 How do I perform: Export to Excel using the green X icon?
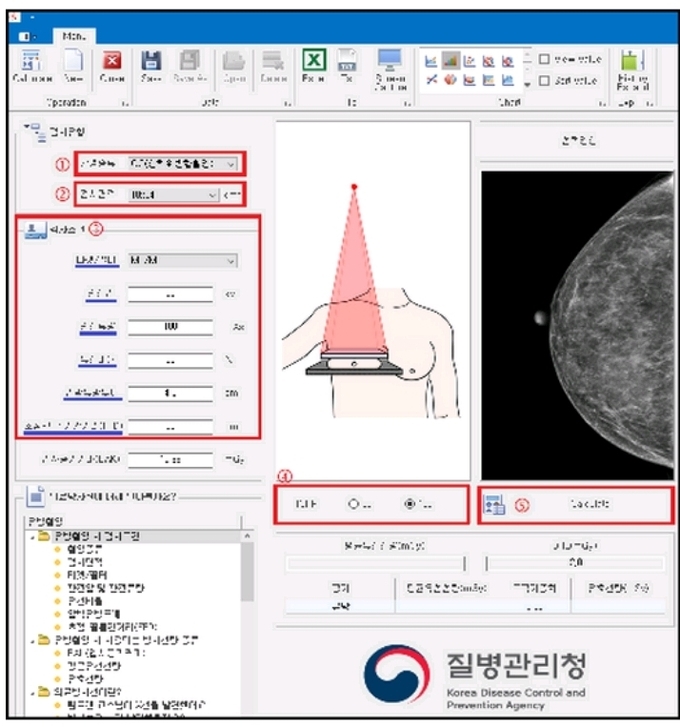point(314,60)
